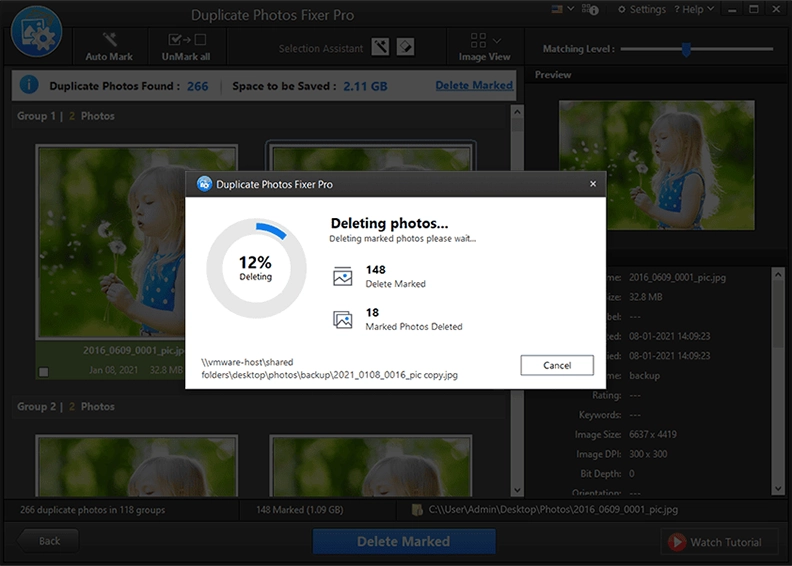
Task: Click the status bar path C:\User\Admin\Desktop\Photos
Action: (x=553, y=509)
